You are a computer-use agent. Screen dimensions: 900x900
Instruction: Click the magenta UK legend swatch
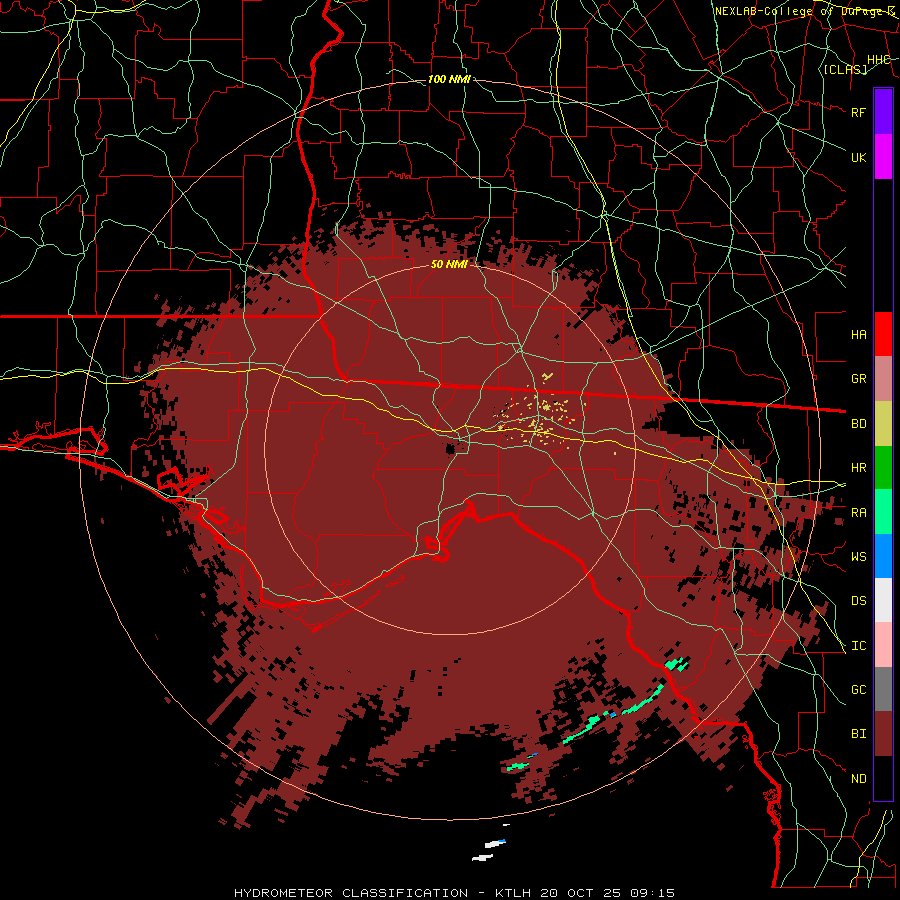[x=883, y=157]
